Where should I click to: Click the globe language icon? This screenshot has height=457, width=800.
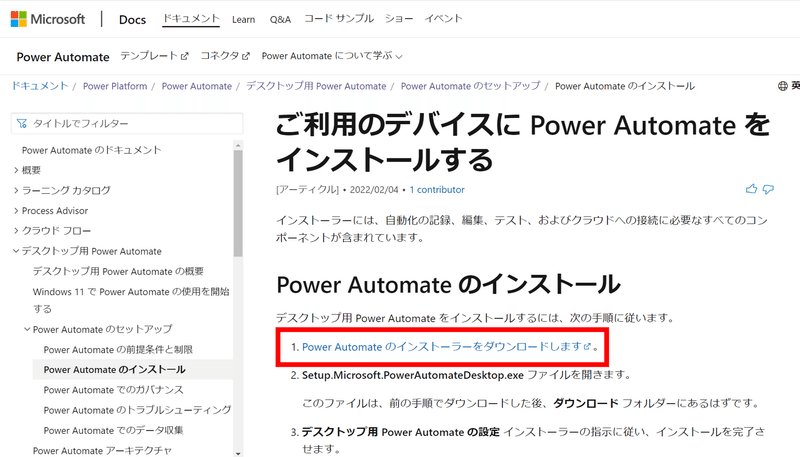coord(783,86)
